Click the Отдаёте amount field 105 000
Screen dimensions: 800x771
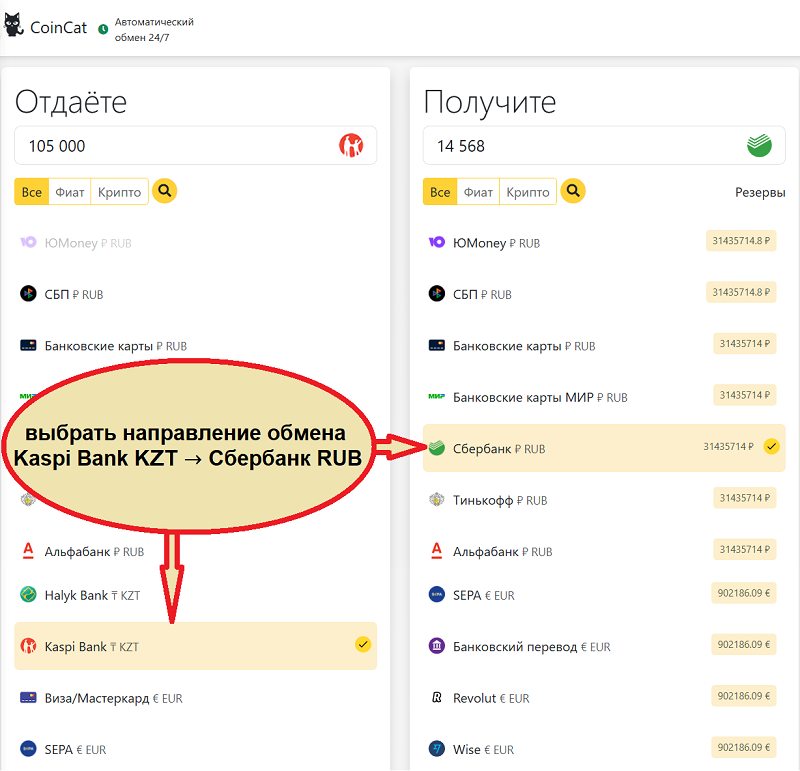coord(195,145)
